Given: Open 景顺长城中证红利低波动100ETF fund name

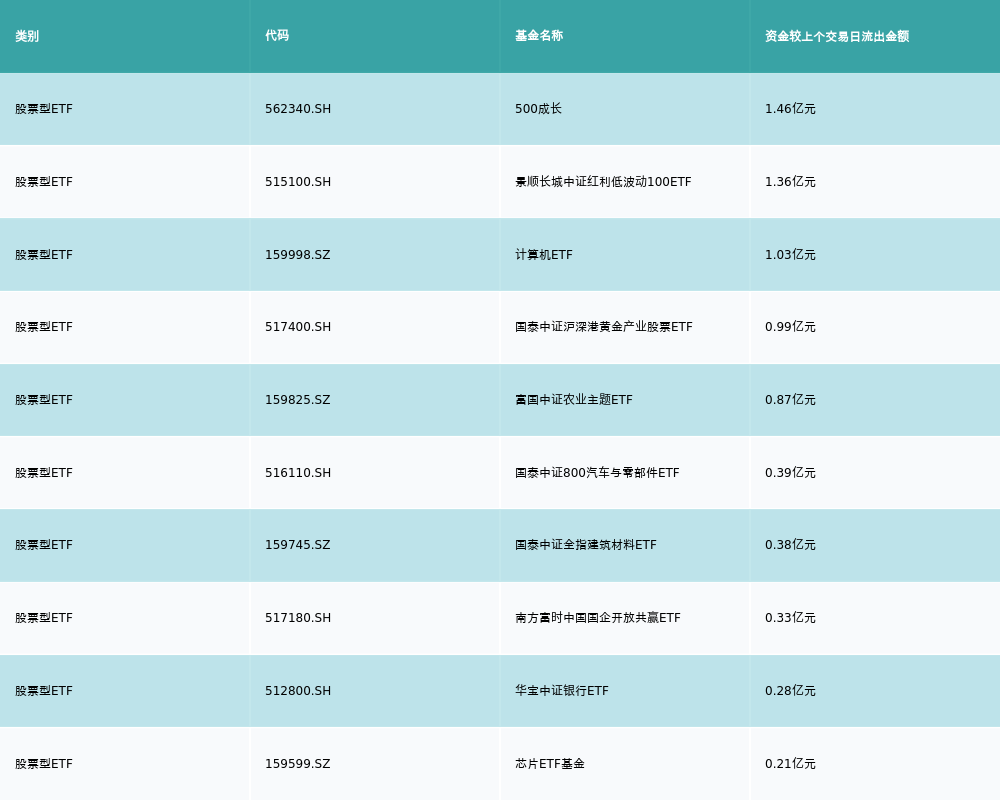Looking at the screenshot, I should 603,182.
